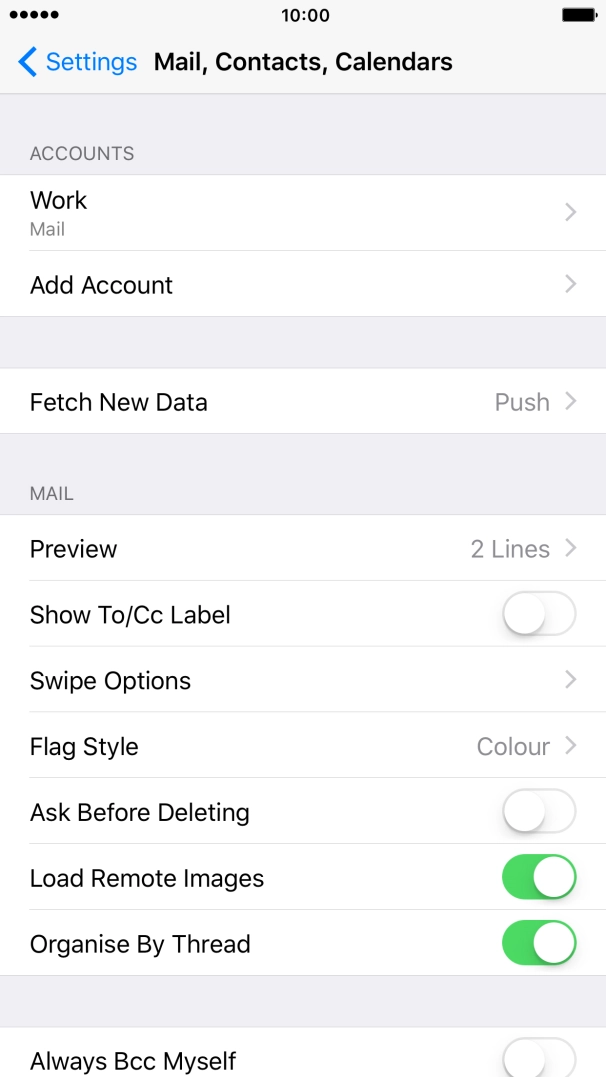The height and width of the screenshot is (1077, 606).
Task: Enable the Show To/Cc Label switch
Action: pos(539,614)
